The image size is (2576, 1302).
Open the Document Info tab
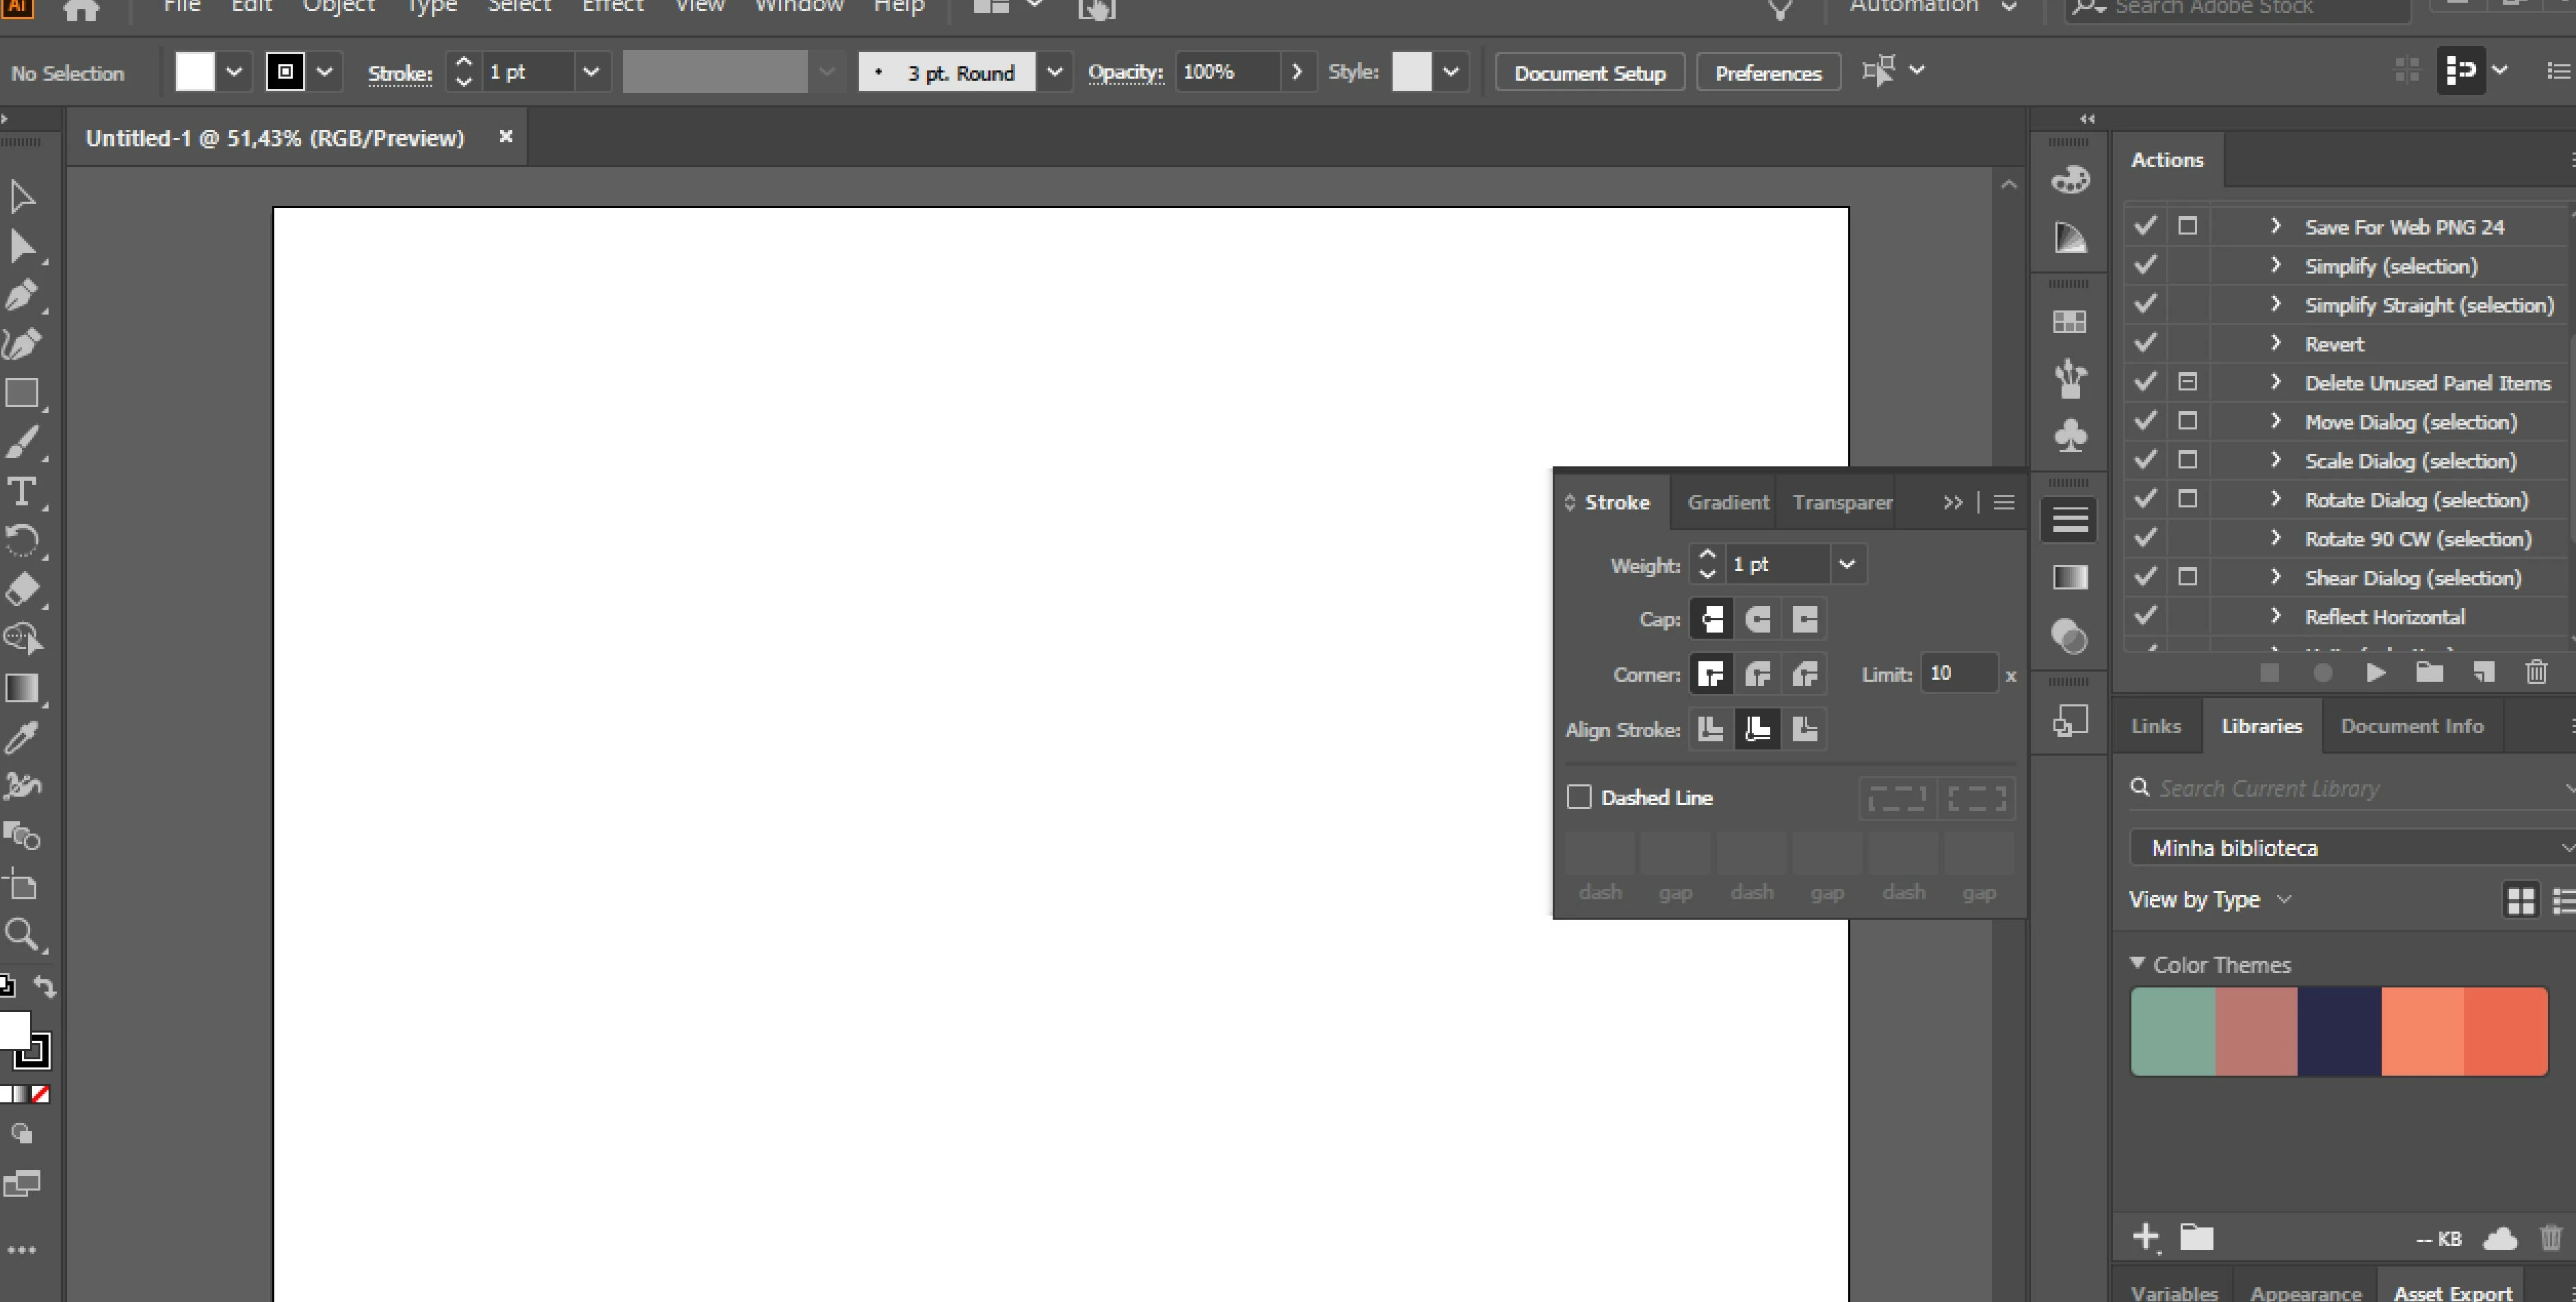click(x=2411, y=726)
